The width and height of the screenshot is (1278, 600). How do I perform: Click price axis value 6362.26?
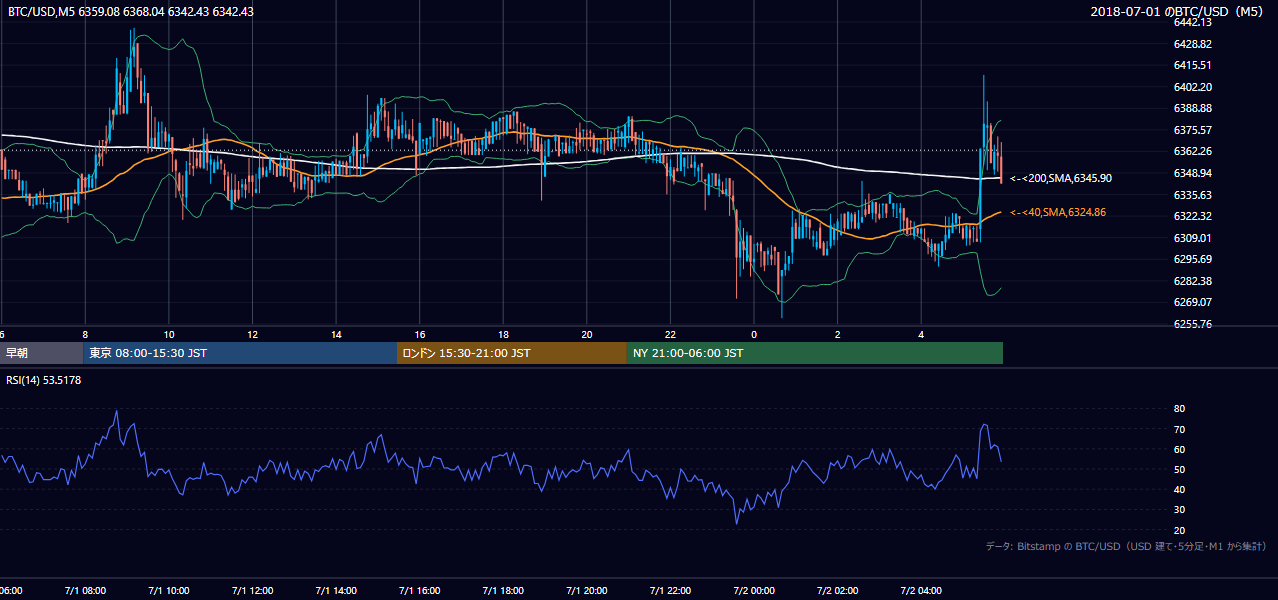pyautogui.click(x=1192, y=151)
